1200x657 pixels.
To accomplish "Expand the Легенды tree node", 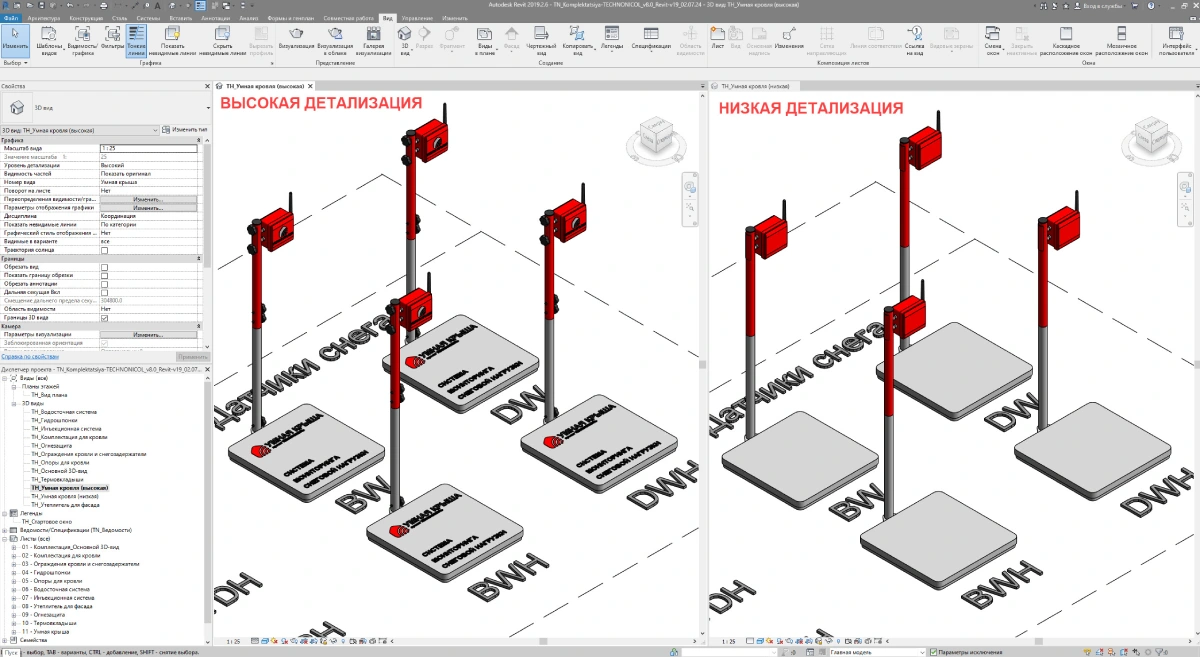I will [x=5, y=513].
